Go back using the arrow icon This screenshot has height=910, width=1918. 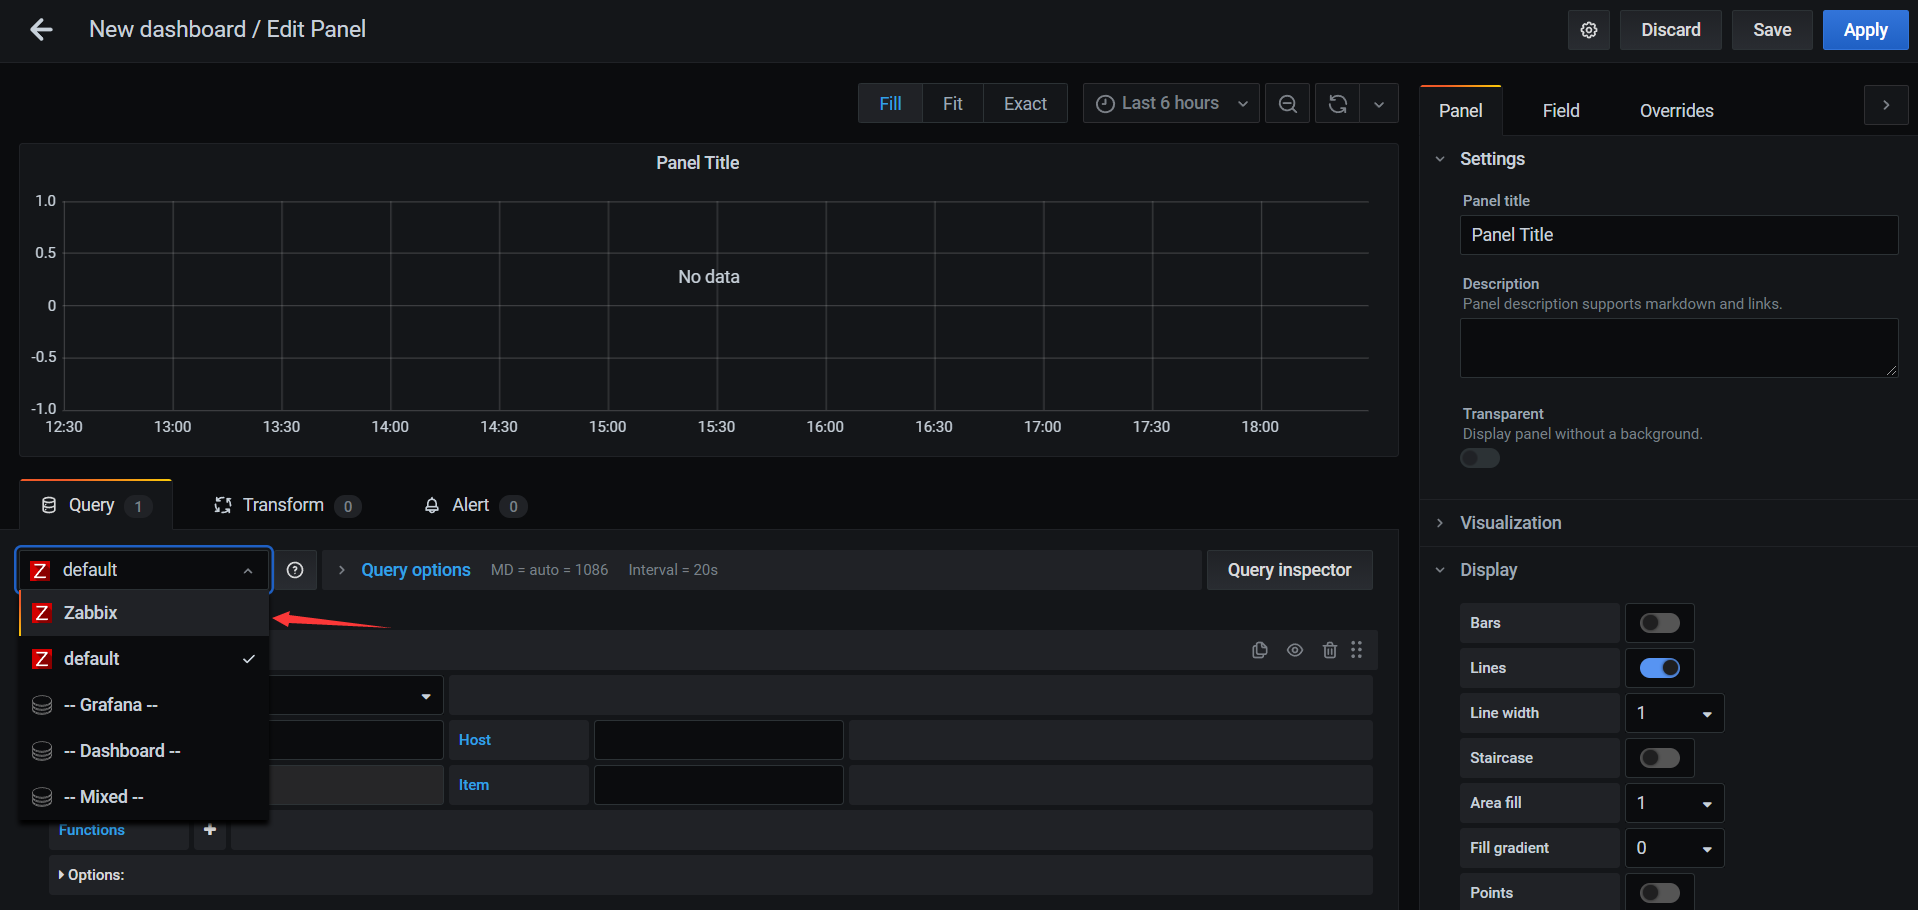41,30
